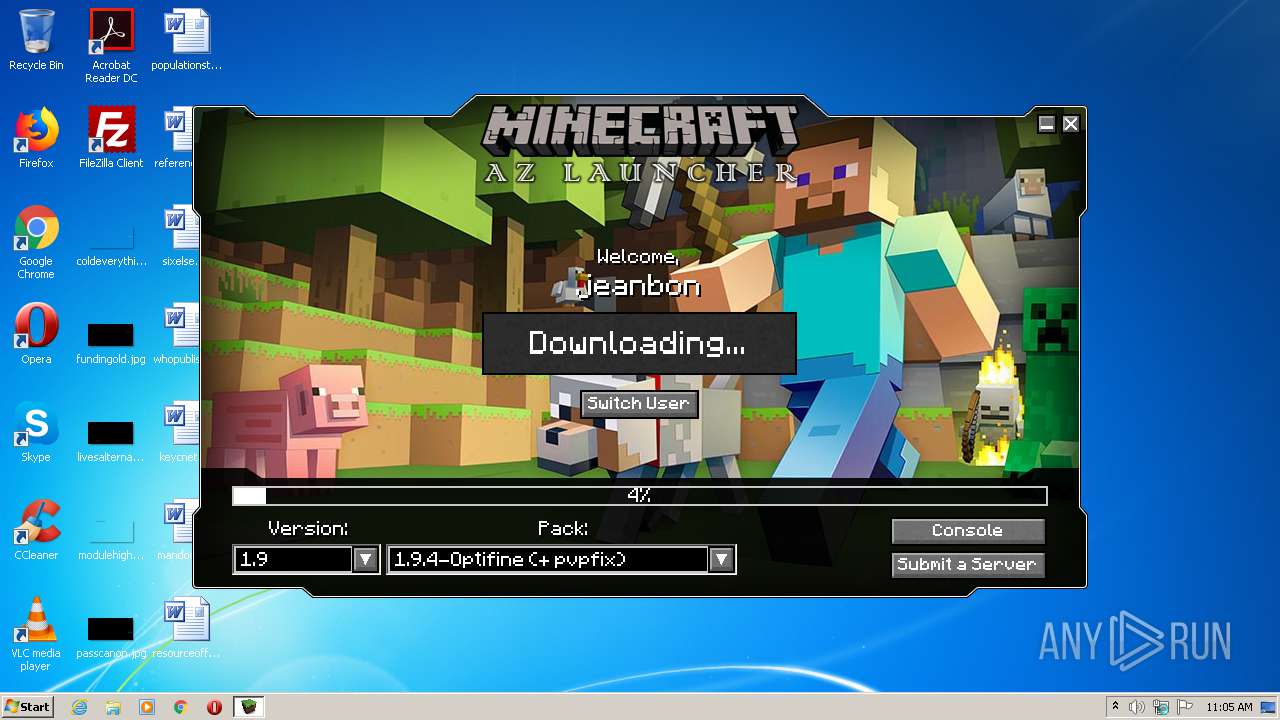Open the Version dropdown arrow
Image resolution: width=1280 pixels, height=720 pixels.
click(366, 559)
